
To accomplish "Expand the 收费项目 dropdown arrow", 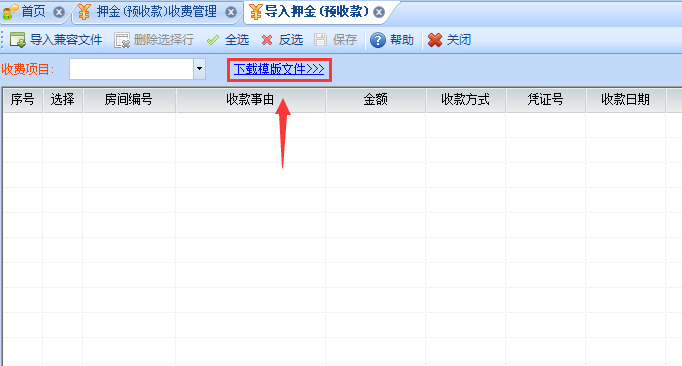I will click(x=199, y=69).
